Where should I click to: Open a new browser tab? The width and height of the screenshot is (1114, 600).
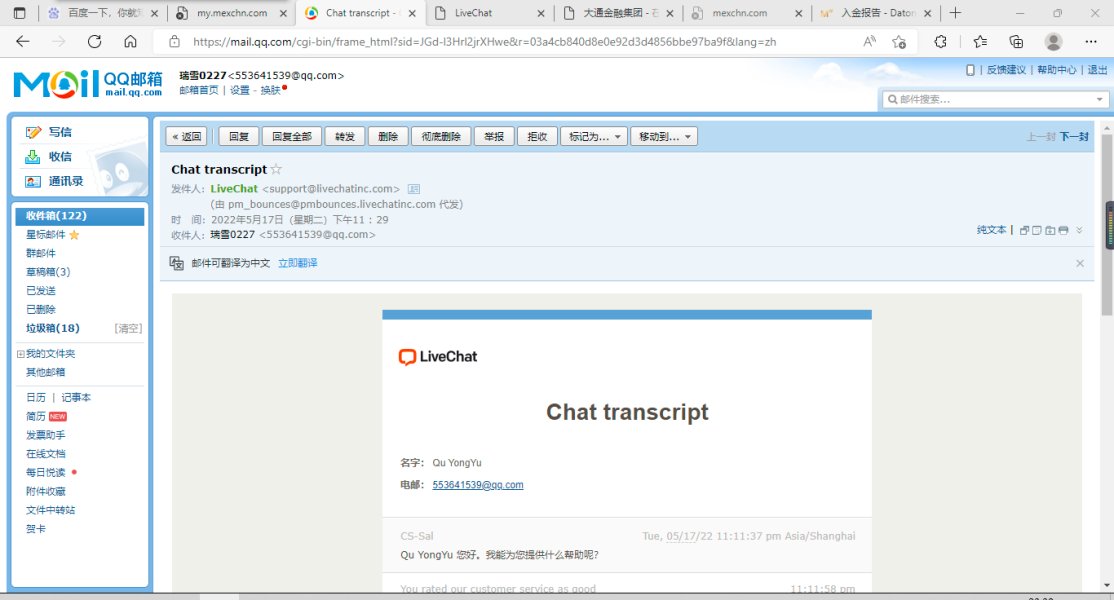click(956, 13)
